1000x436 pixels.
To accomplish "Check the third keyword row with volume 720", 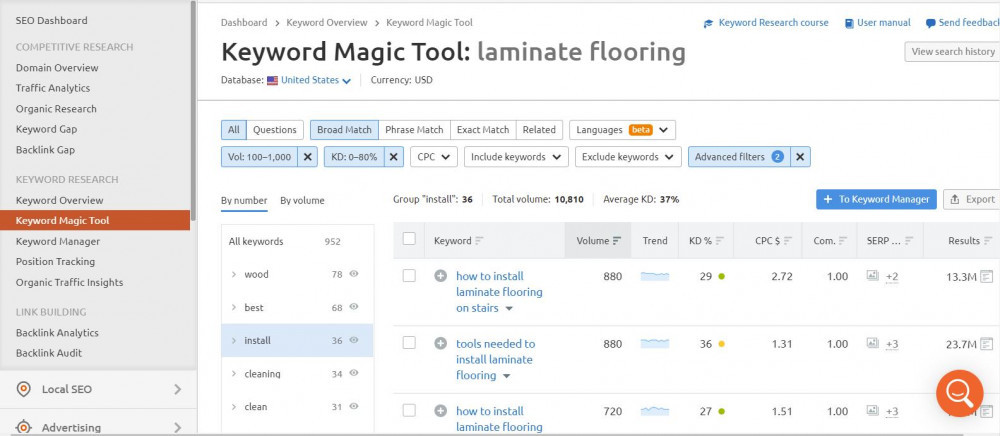I will pos(409,411).
